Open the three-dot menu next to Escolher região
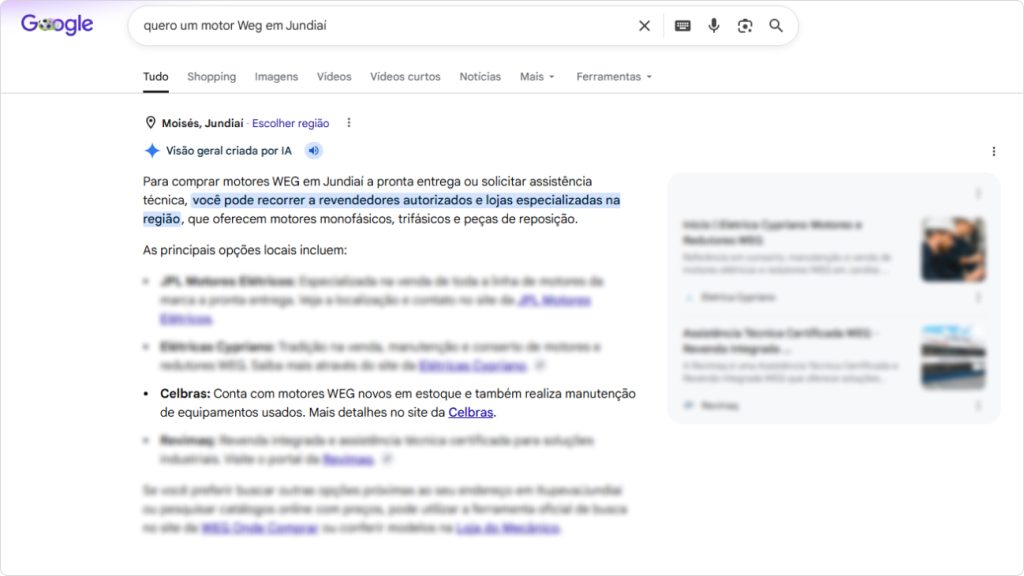This screenshot has width=1024, height=576. coord(349,123)
